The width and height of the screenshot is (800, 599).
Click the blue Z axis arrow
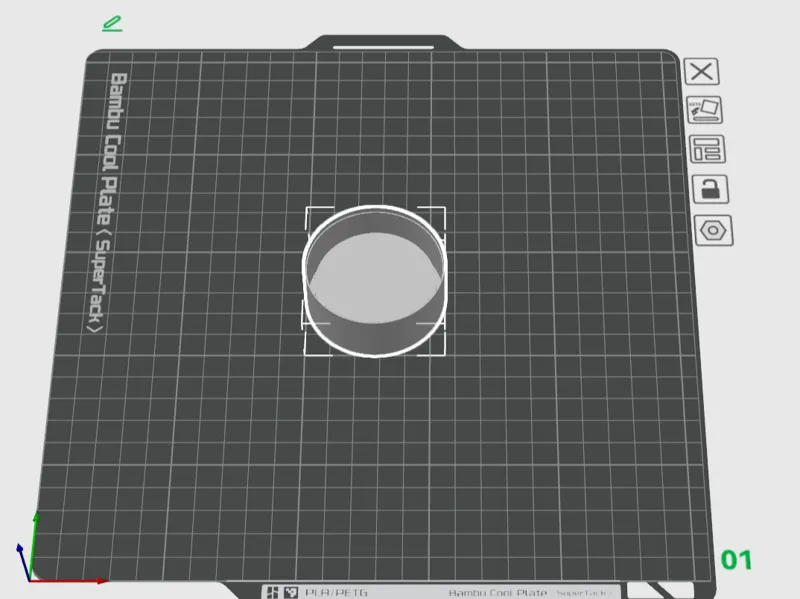click(x=23, y=562)
